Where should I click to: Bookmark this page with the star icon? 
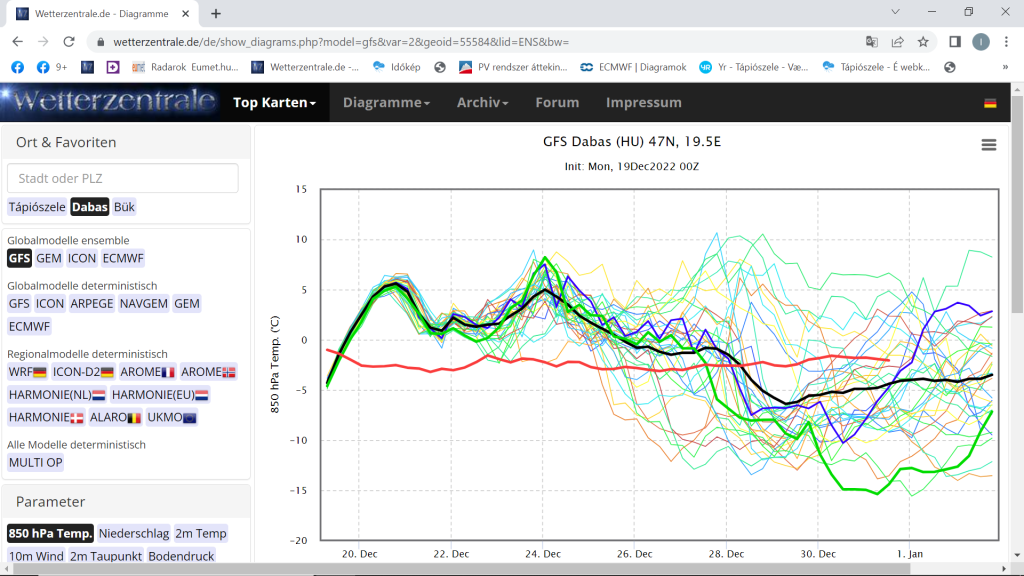pyautogui.click(x=923, y=42)
